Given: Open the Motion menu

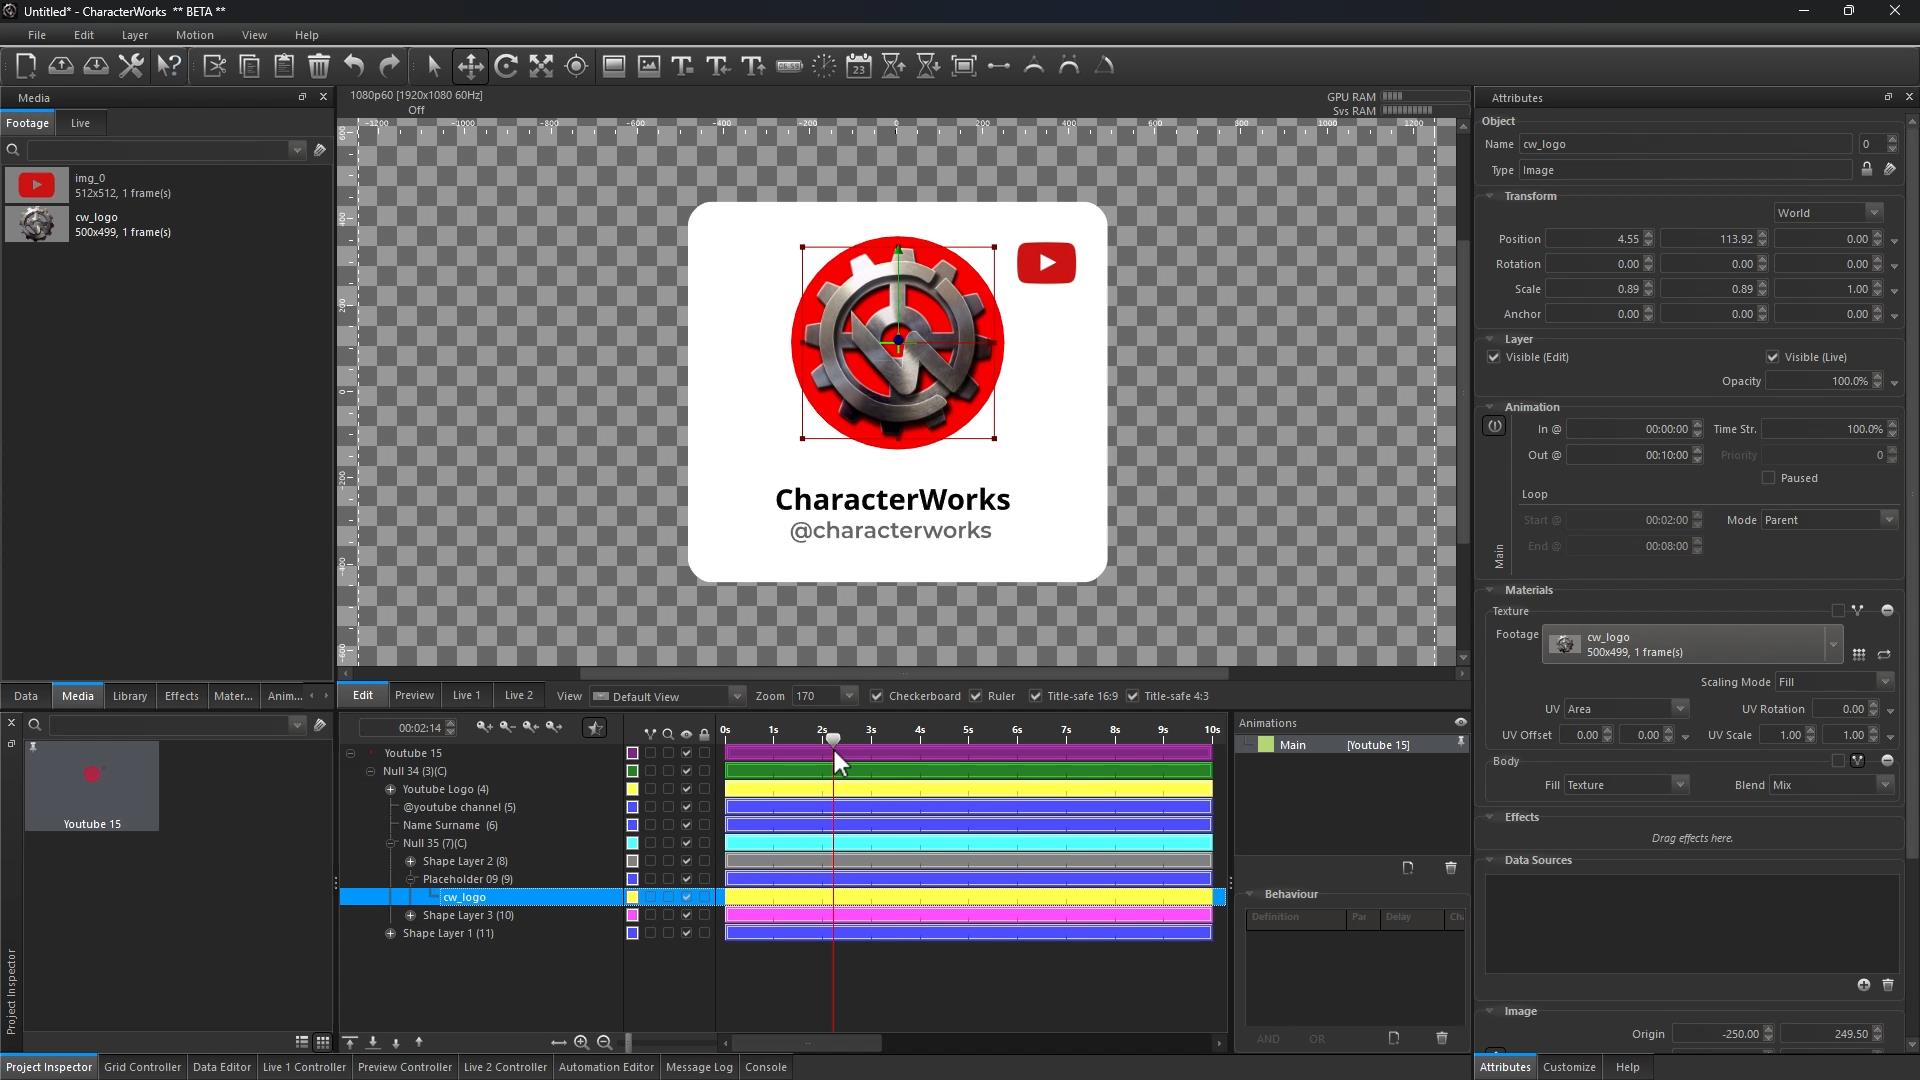Looking at the screenshot, I should point(194,35).
